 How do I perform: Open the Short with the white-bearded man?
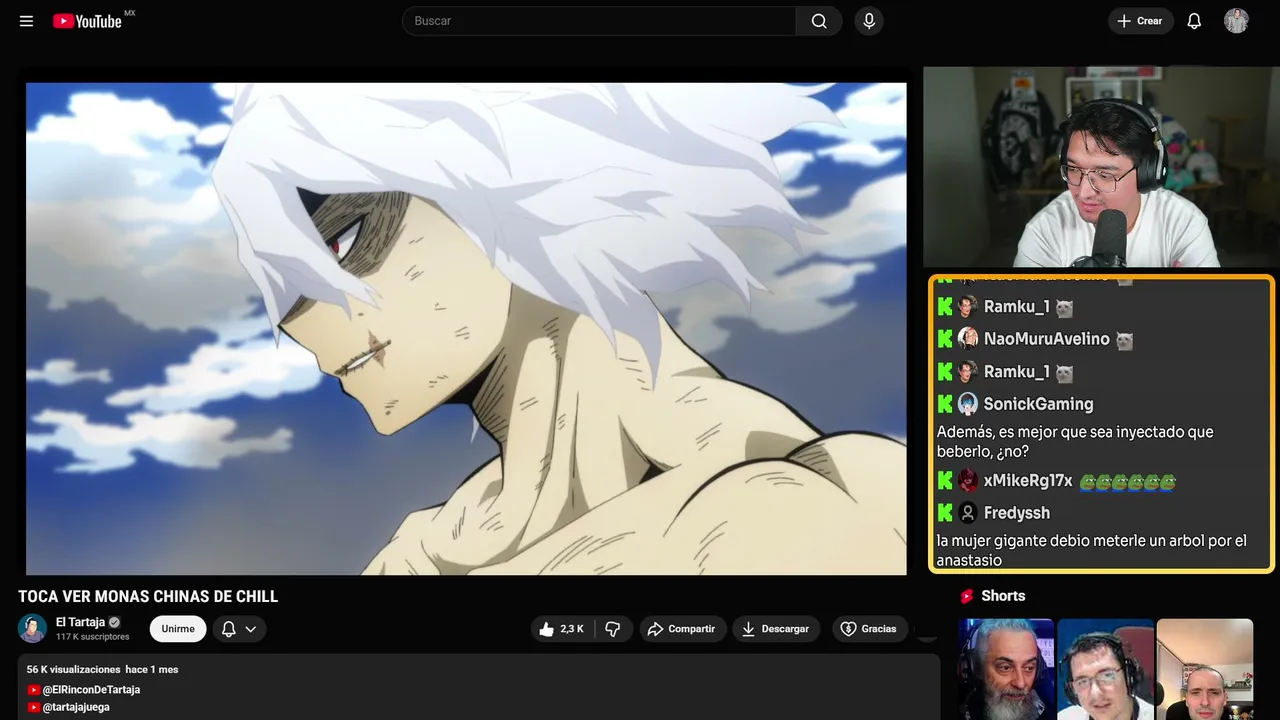coord(1005,669)
